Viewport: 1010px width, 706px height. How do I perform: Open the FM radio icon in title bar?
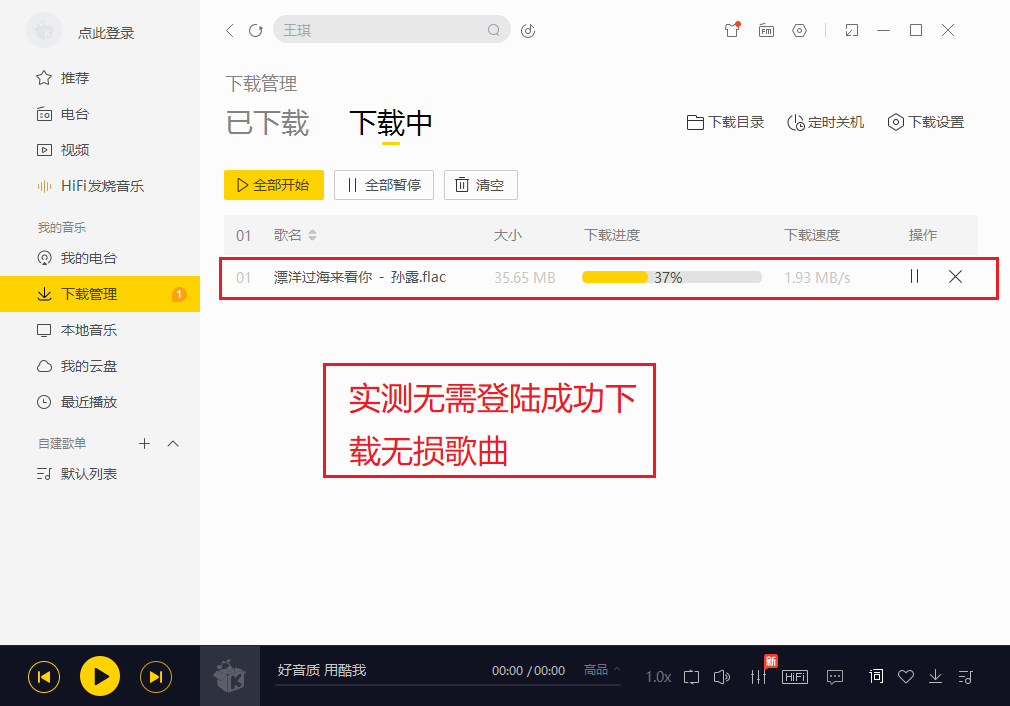pos(766,30)
